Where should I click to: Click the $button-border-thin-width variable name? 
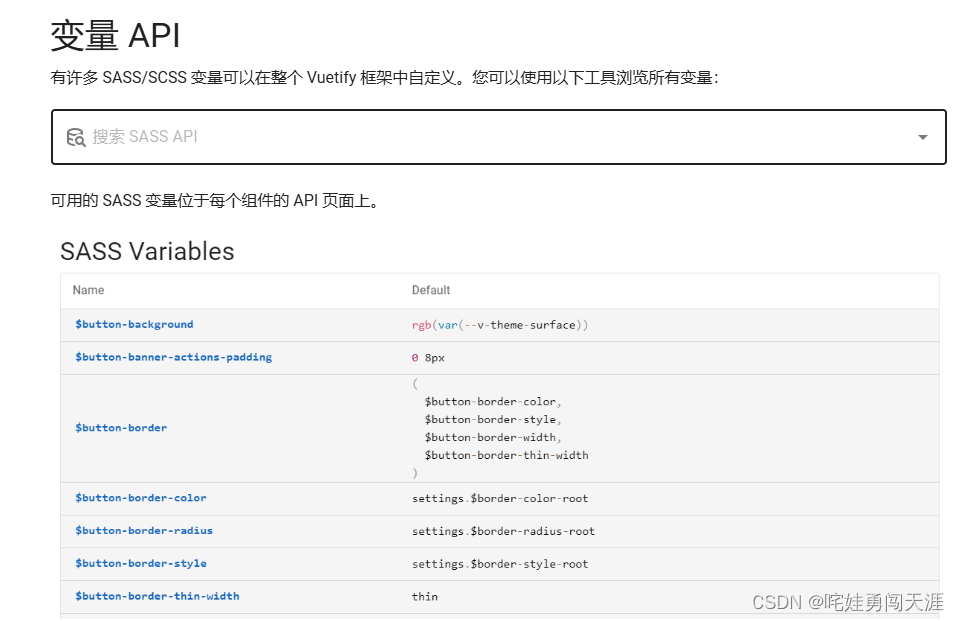tap(157, 596)
